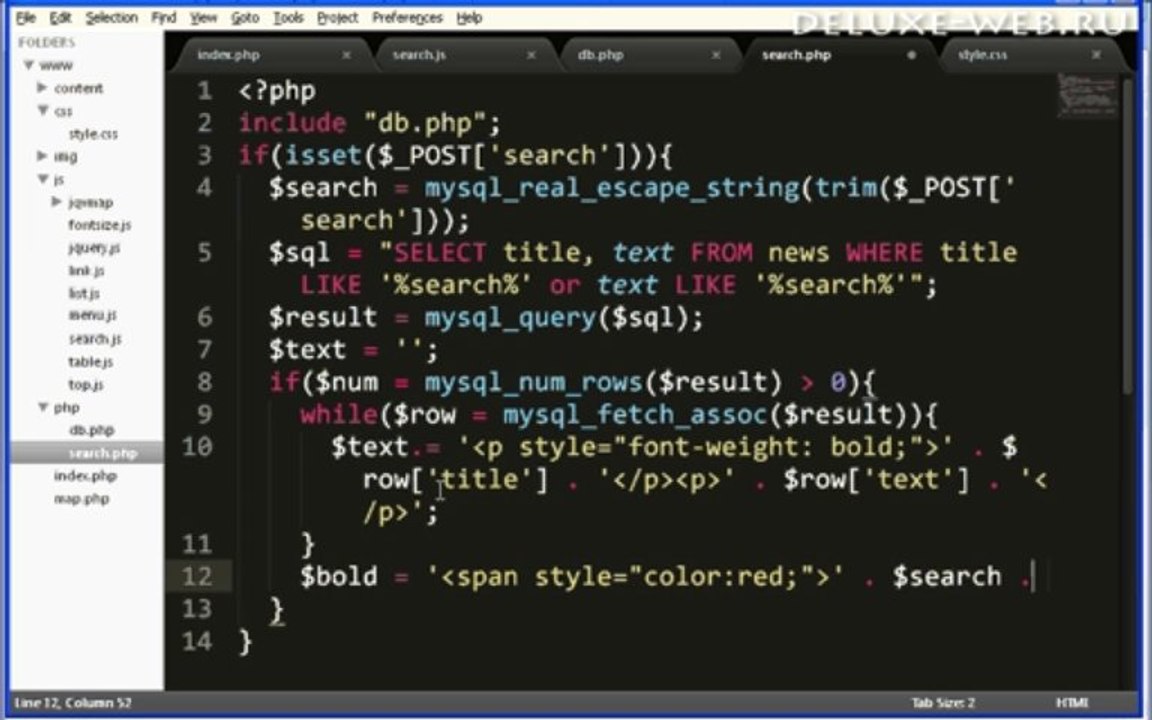
Task: Open the Edit menu
Action: (61, 18)
